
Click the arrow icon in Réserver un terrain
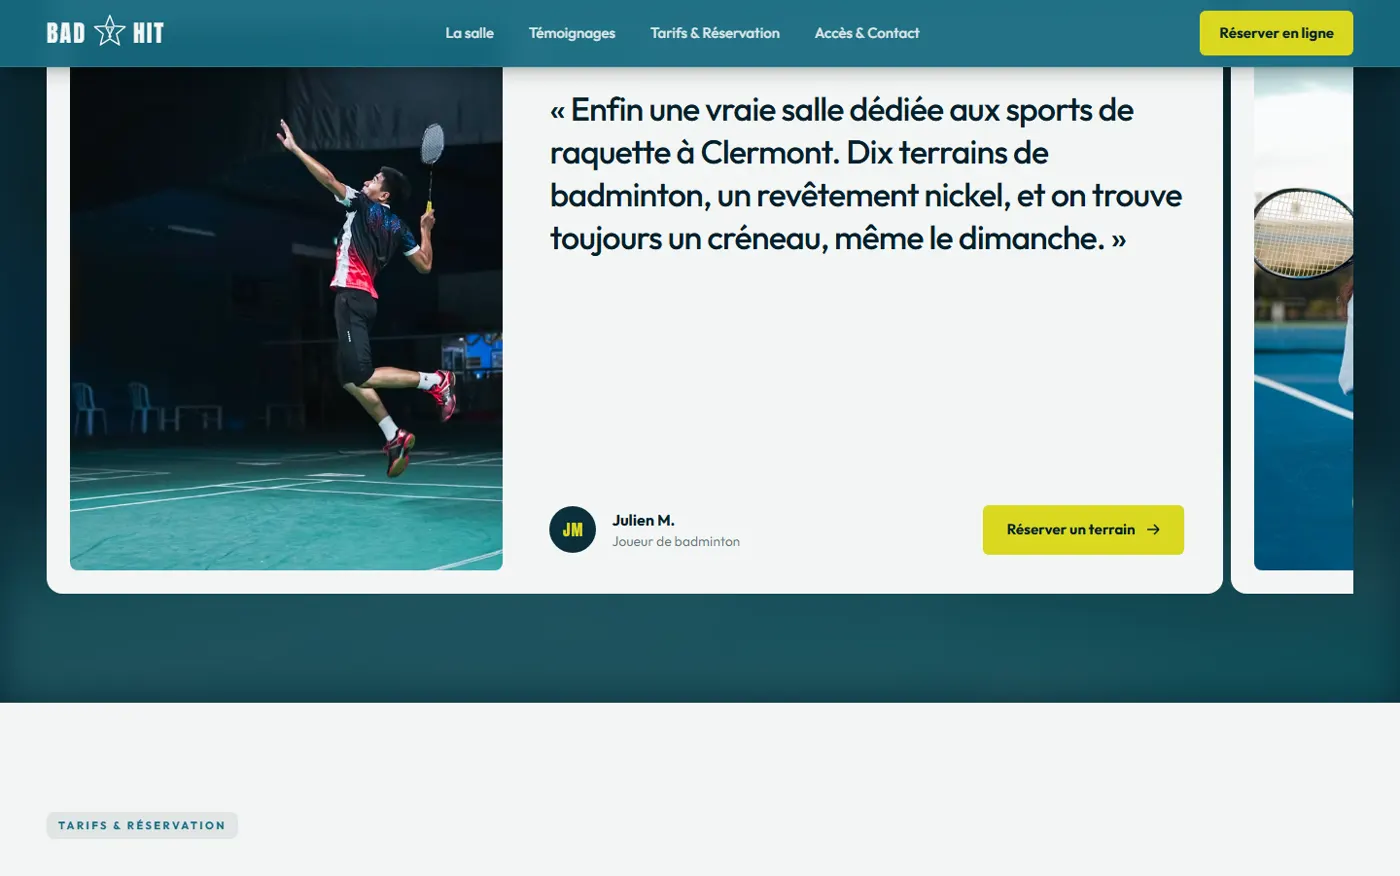1153,530
